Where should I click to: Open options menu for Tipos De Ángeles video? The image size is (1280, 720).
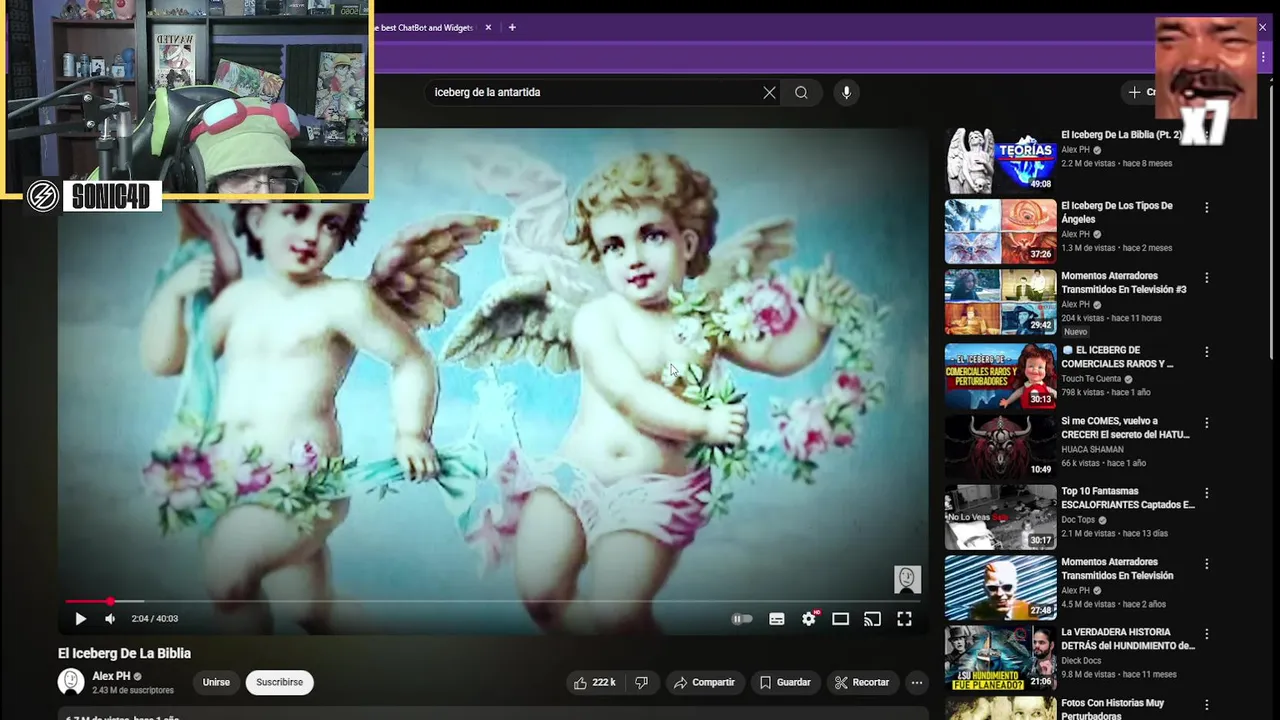tap(1206, 208)
